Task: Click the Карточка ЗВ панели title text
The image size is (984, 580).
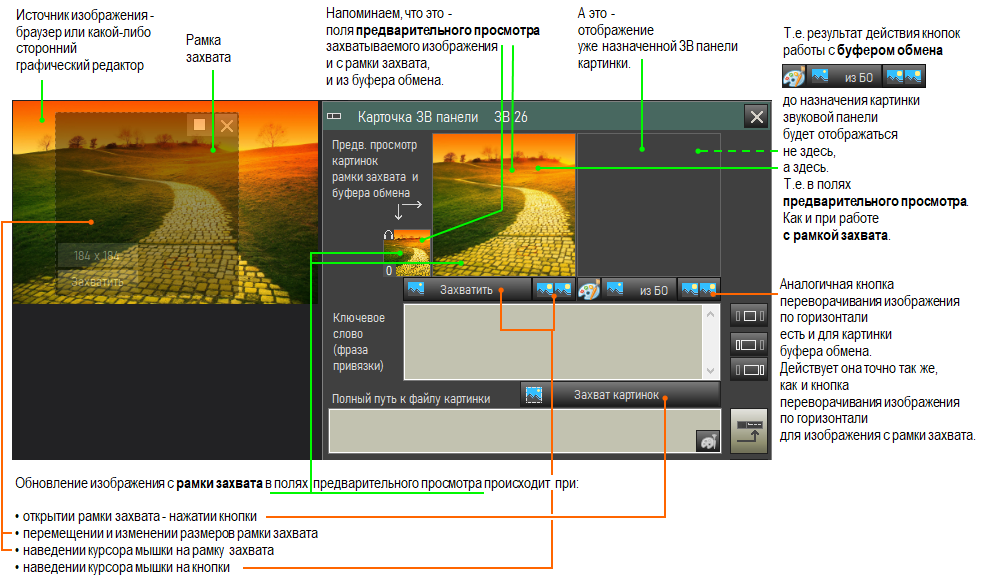Action: coord(418,117)
